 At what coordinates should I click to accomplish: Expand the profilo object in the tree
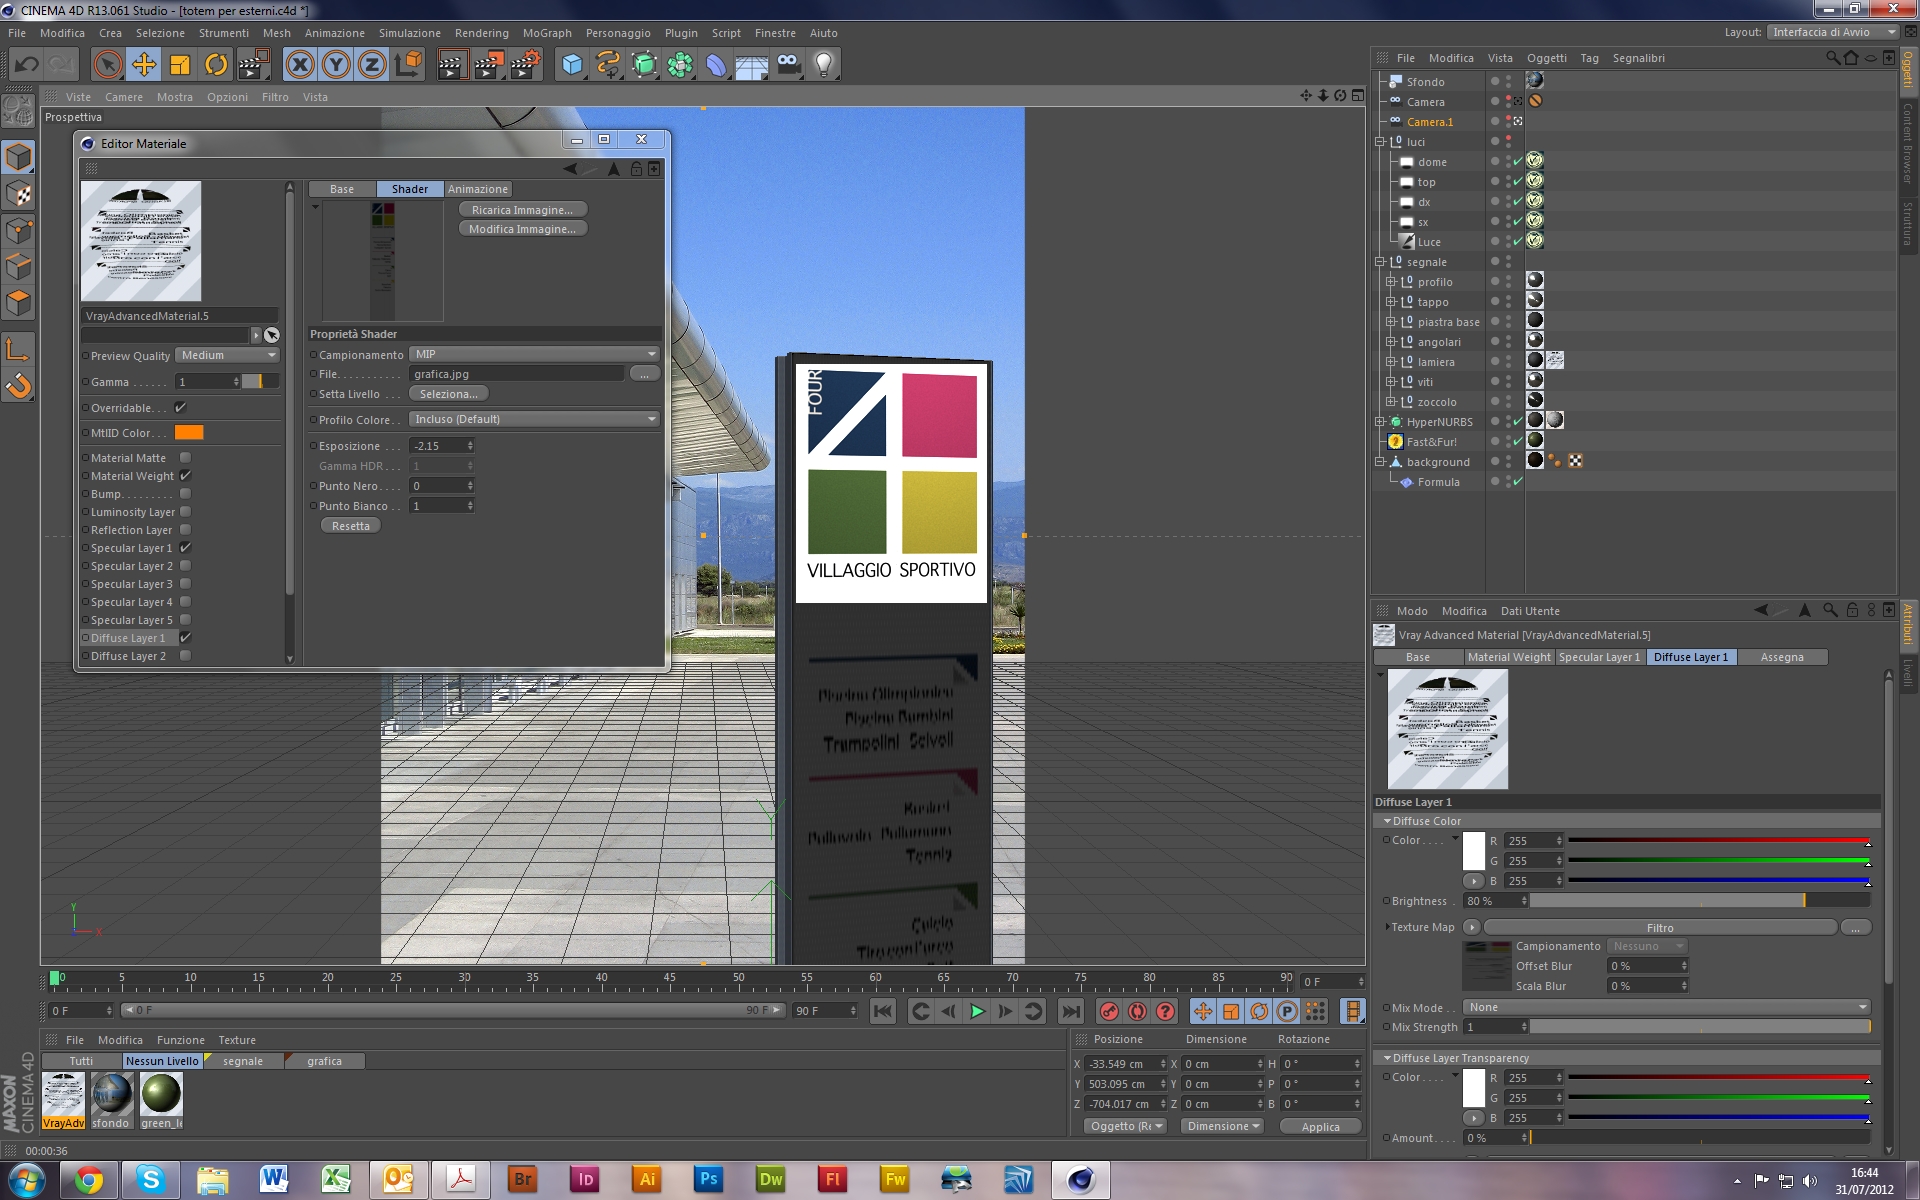pyautogui.click(x=1390, y=282)
